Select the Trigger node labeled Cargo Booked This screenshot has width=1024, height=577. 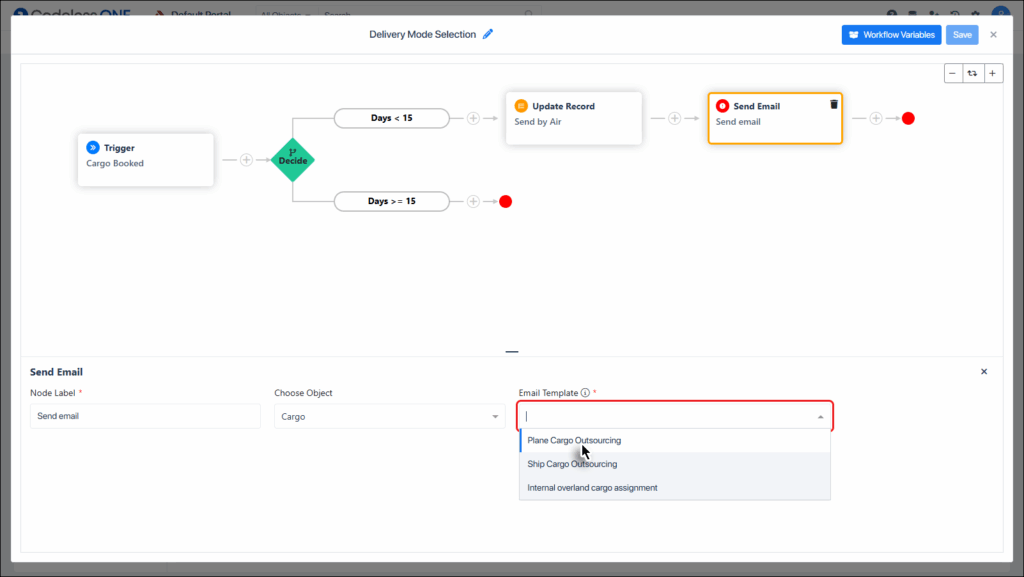point(145,159)
